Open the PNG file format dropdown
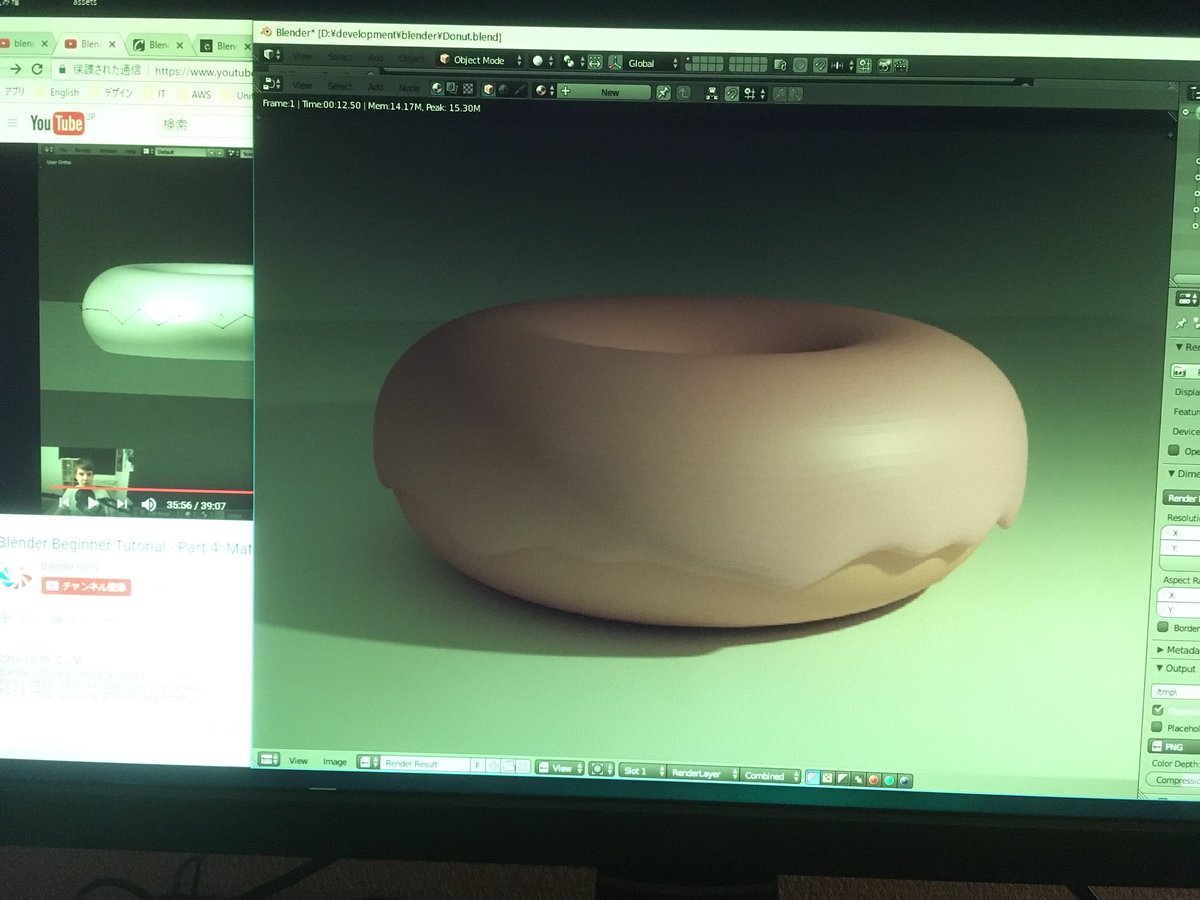The width and height of the screenshot is (1200, 900). [1173, 747]
